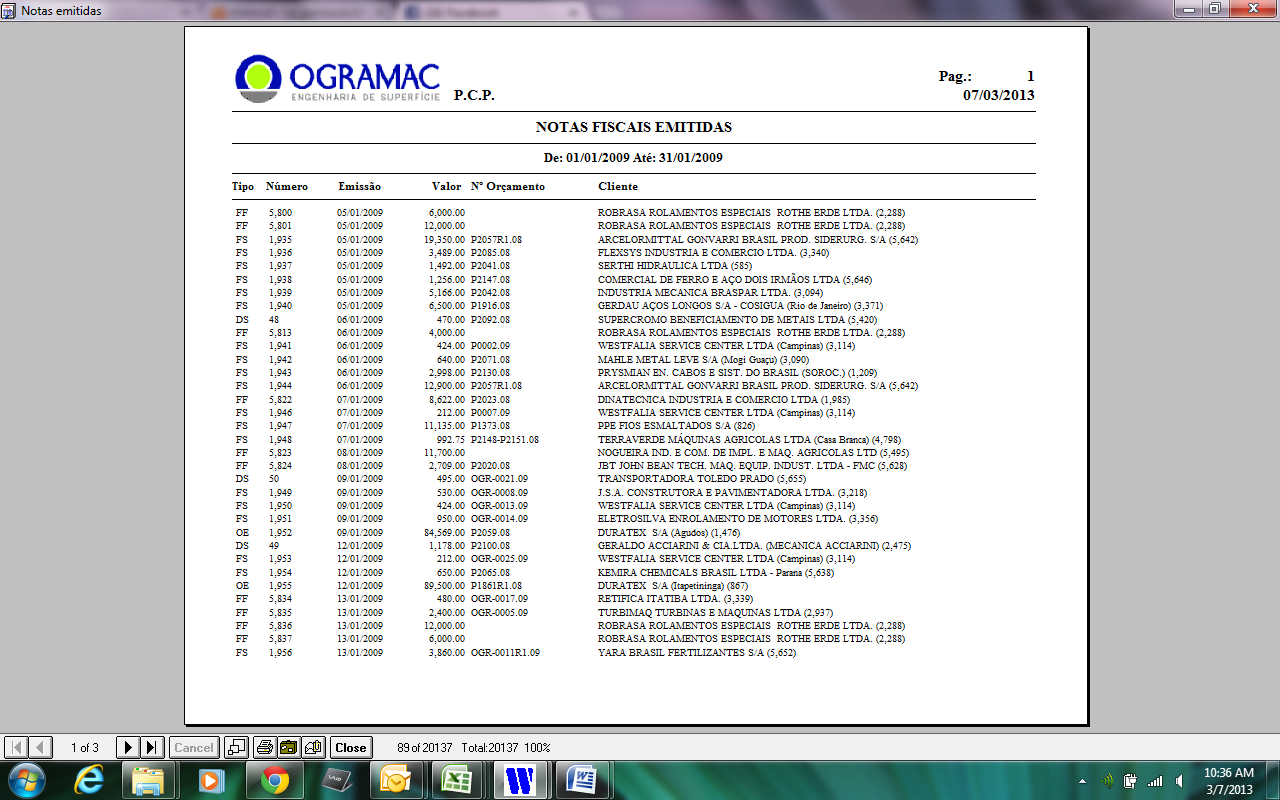The image size is (1280, 800).
Task: Click the 'NOTAS FISCAIS EMITIDAS' report title
Action: (634, 128)
